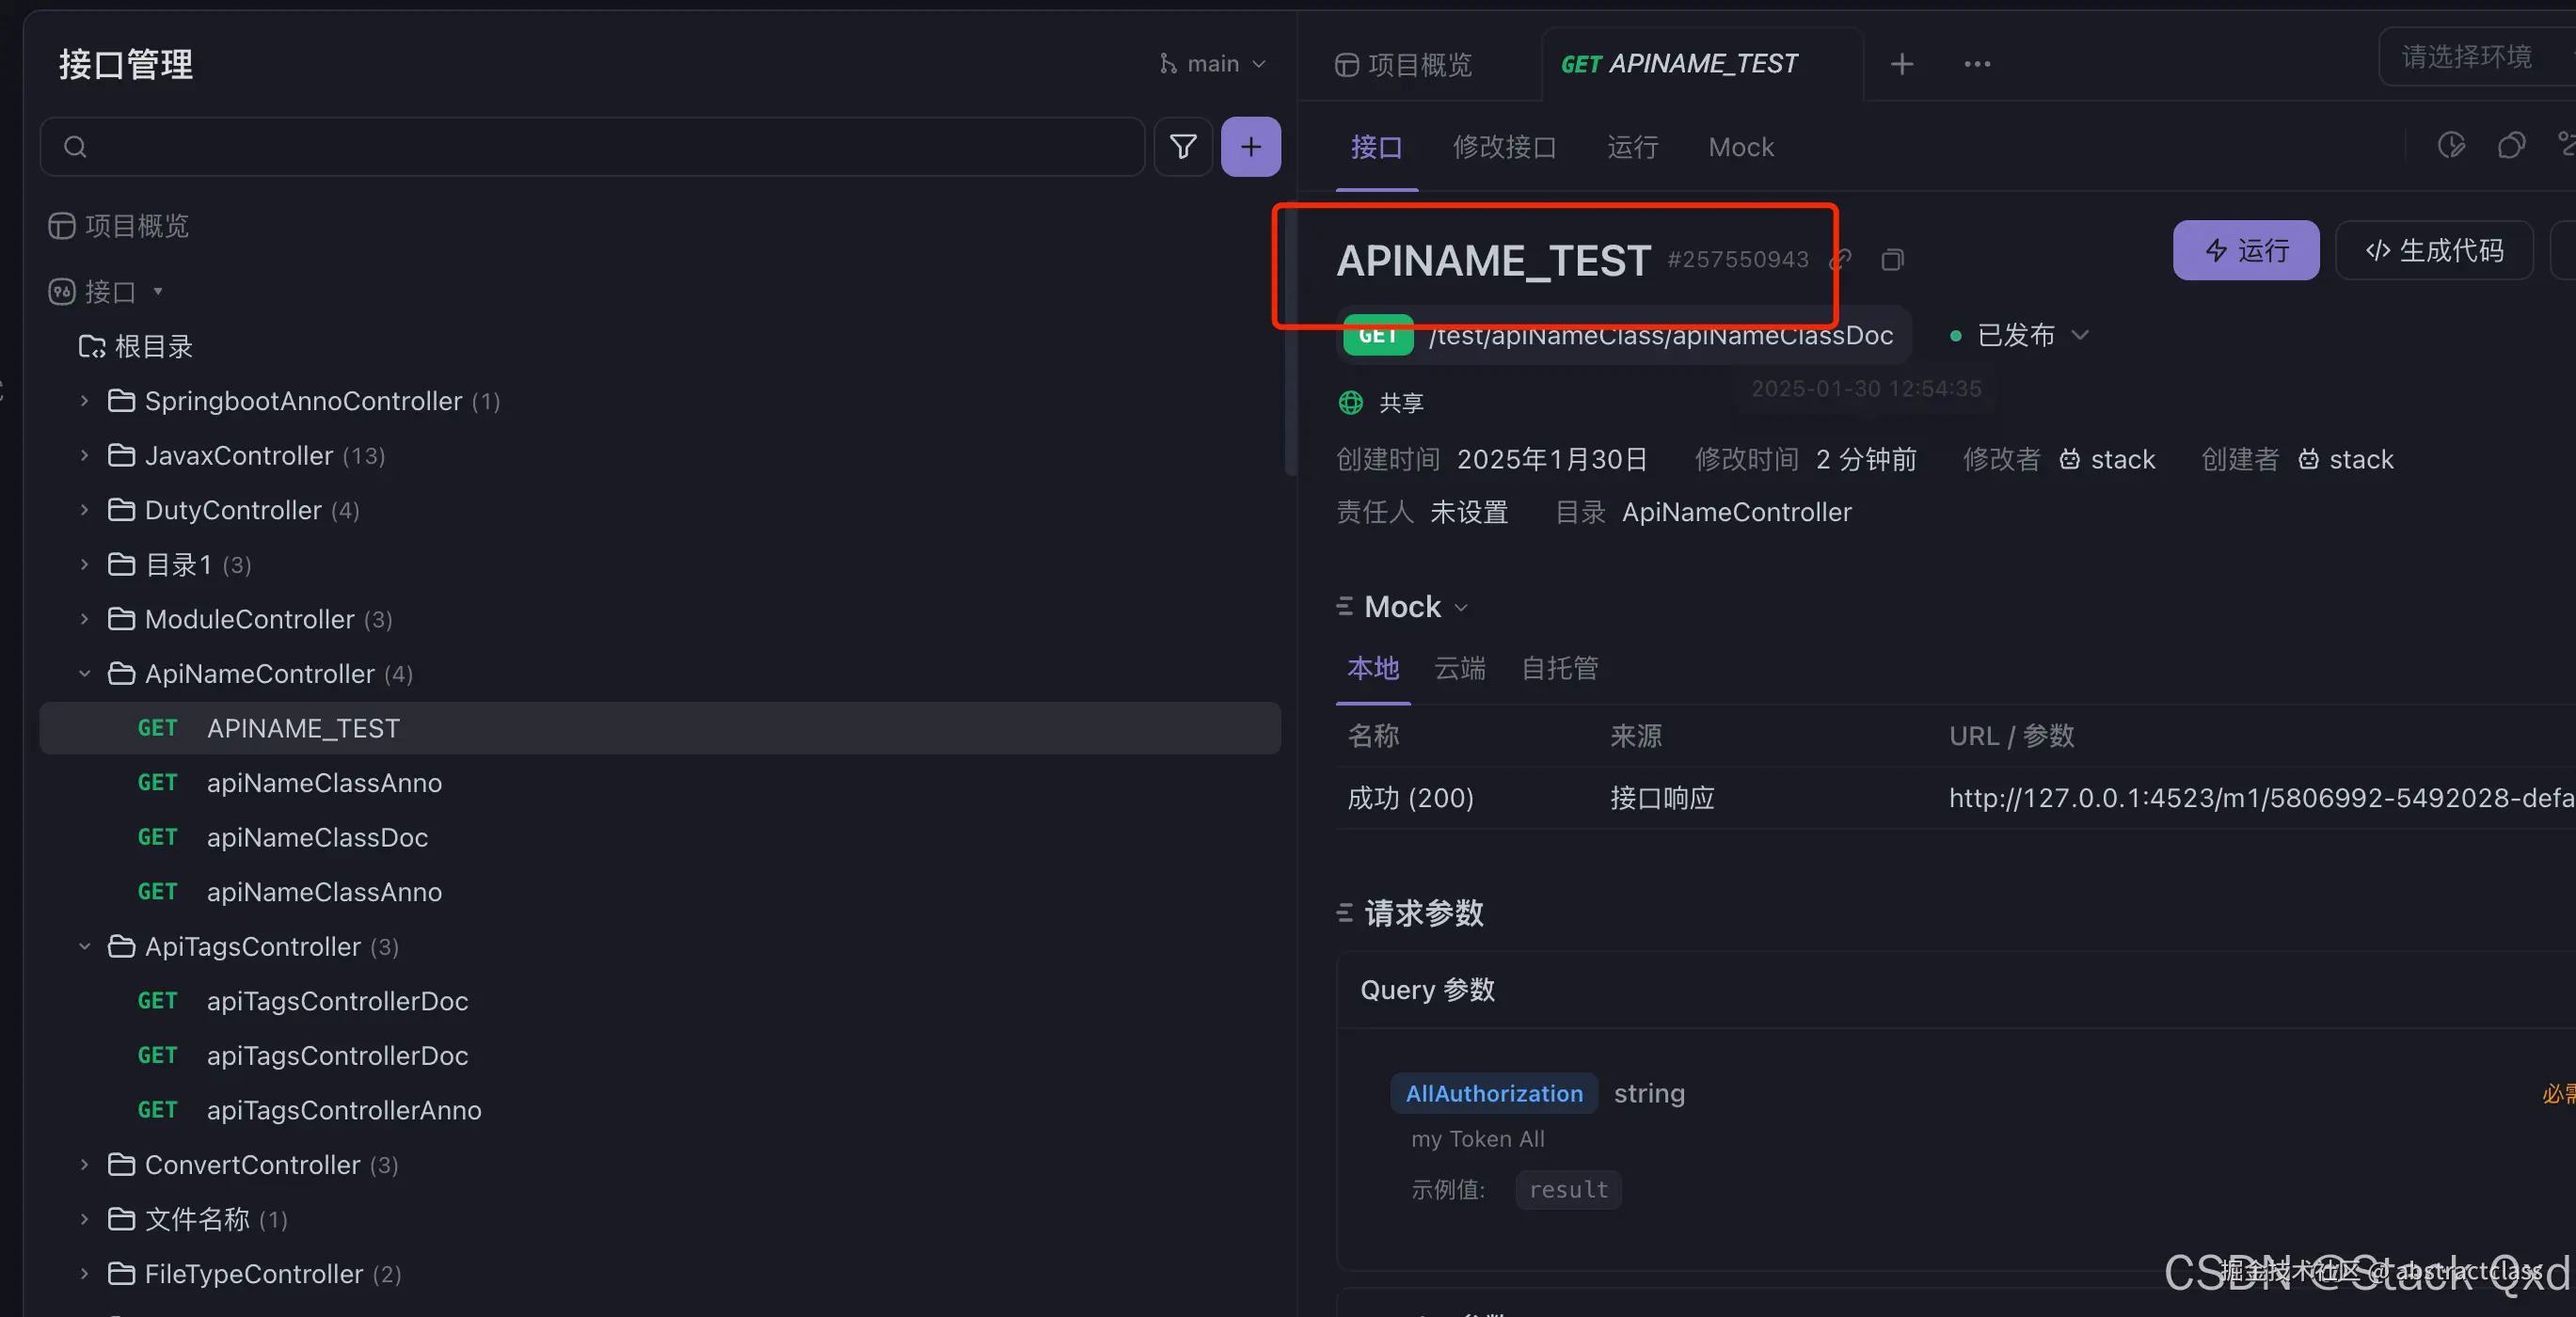The height and width of the screenshot is (1317, 2576).
Task: Click the 根目录 folder icon
Action: 92,345
